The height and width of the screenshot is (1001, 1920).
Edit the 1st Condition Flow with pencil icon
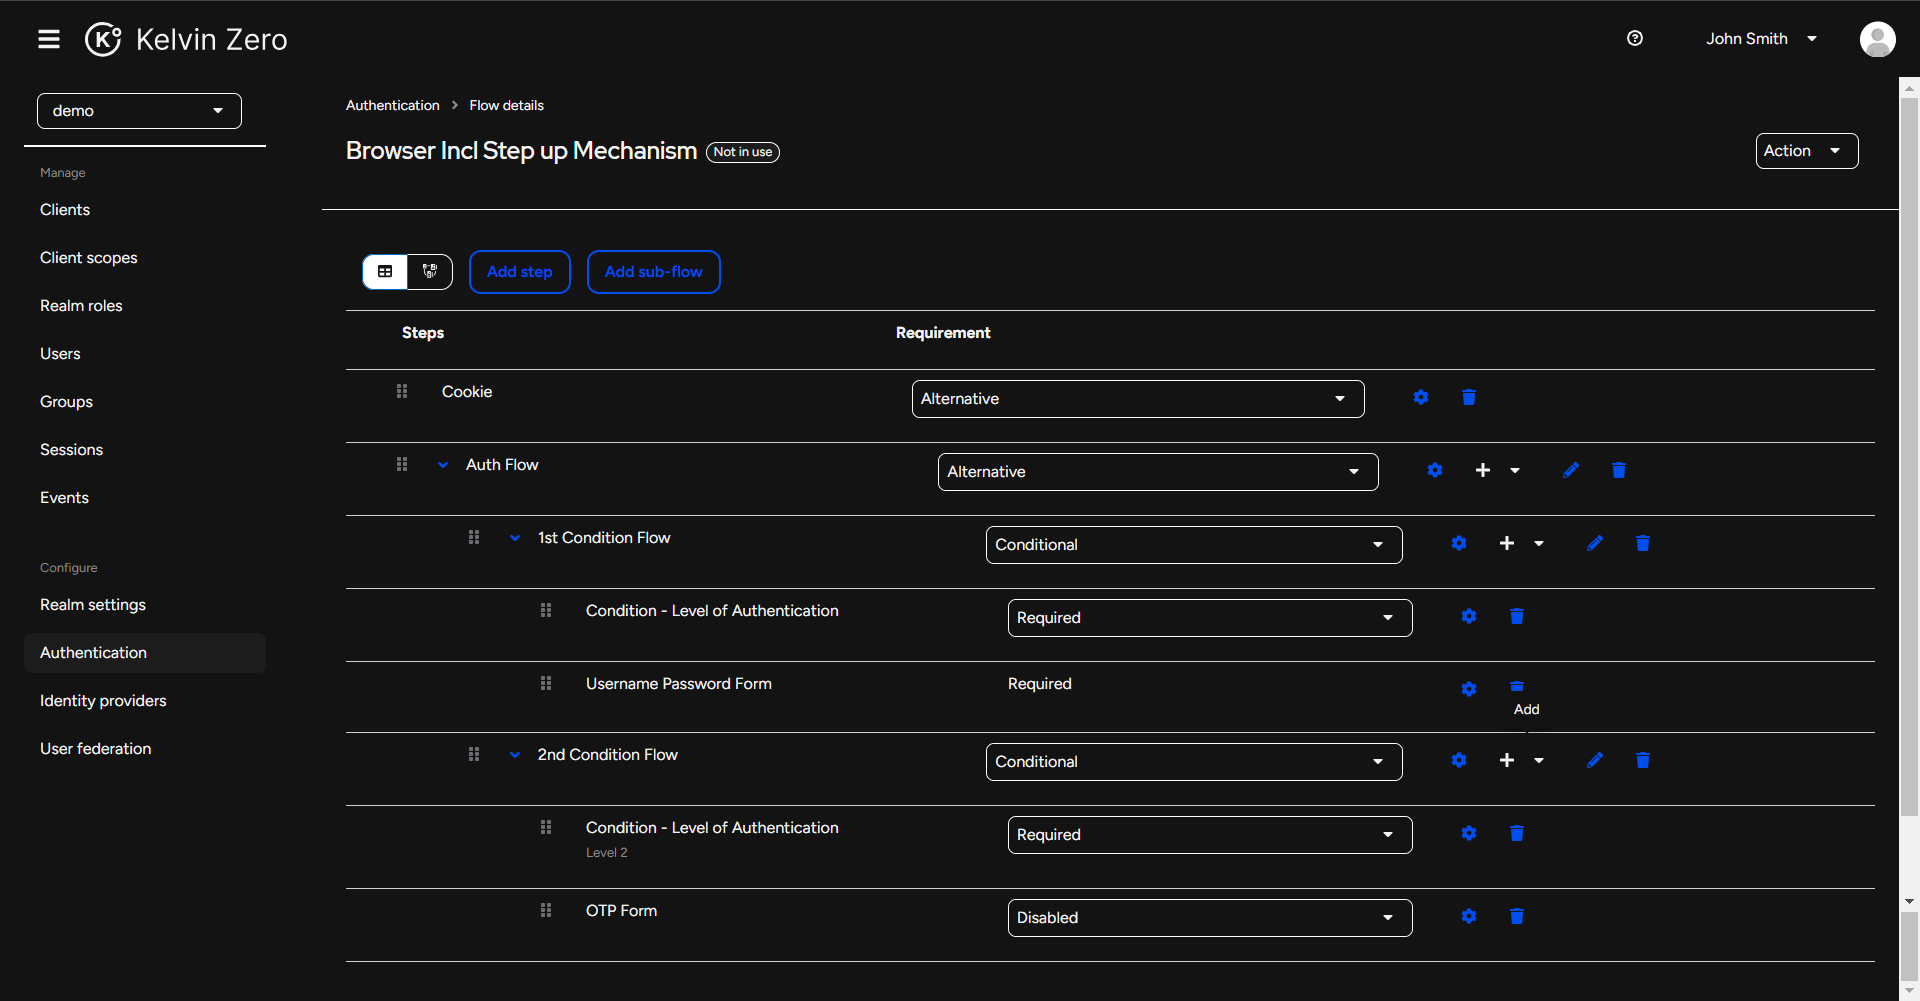[x=1594, y=543]
